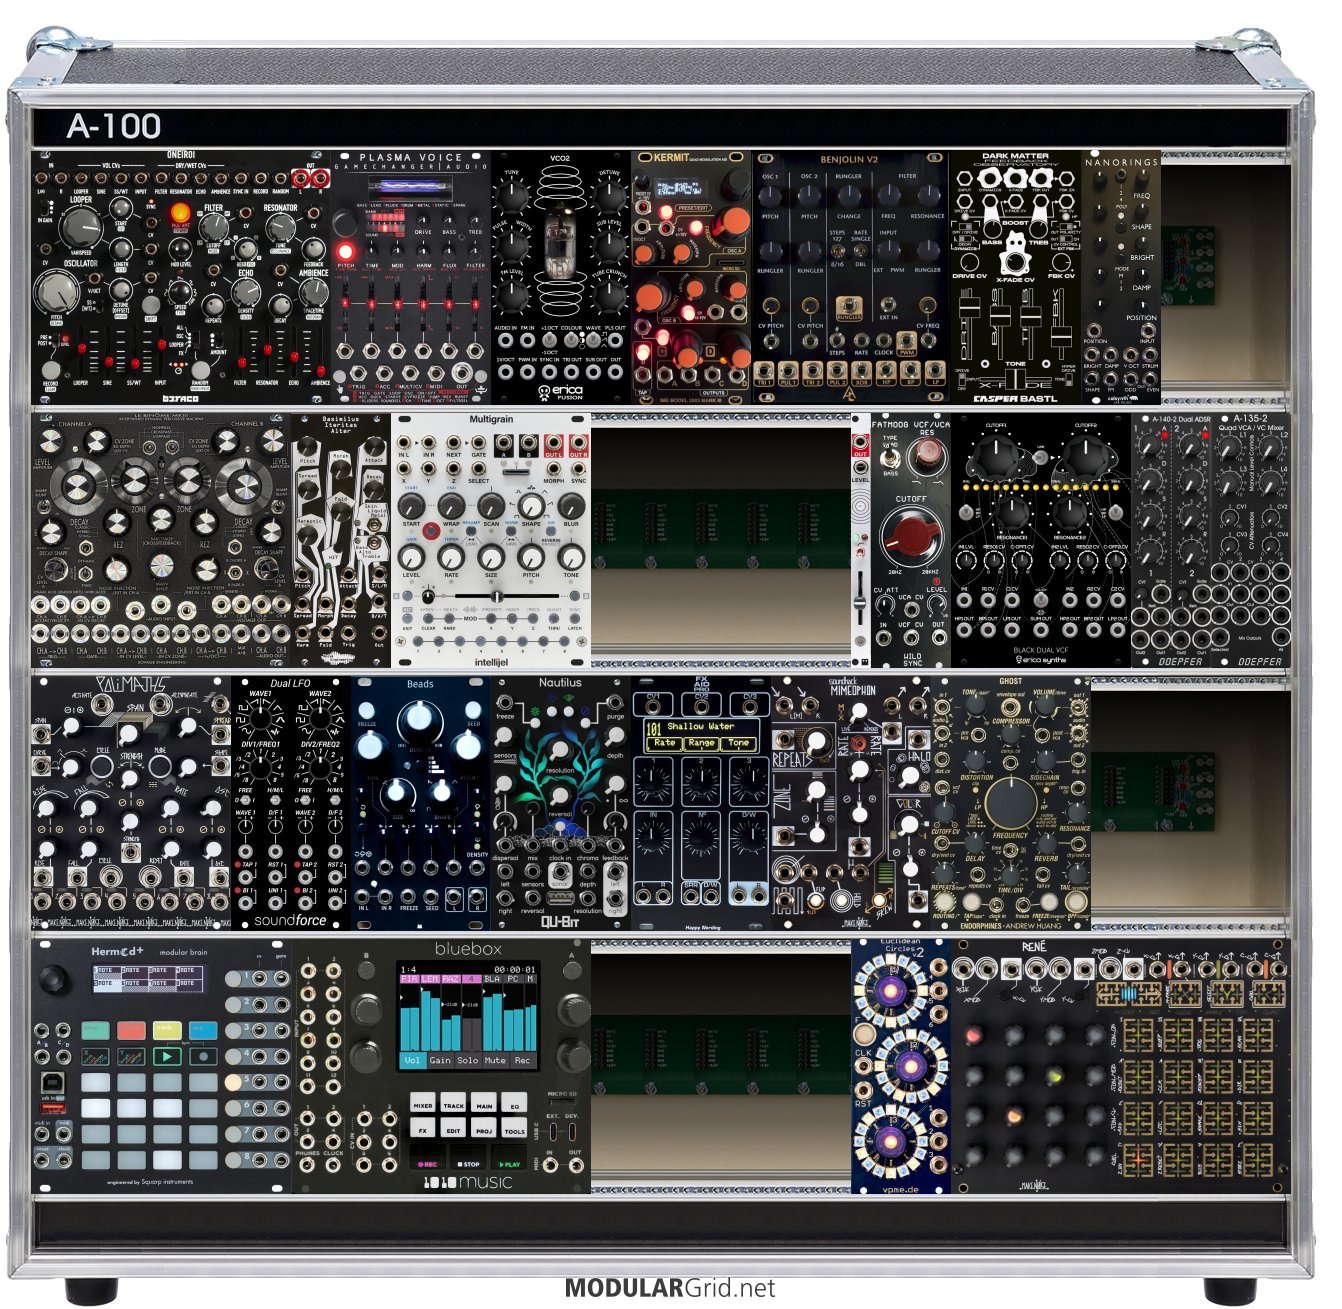Click the SHAPE knob on Multigrain
This screenshot has width=1342, height=1309.
[x=531, y=506]
